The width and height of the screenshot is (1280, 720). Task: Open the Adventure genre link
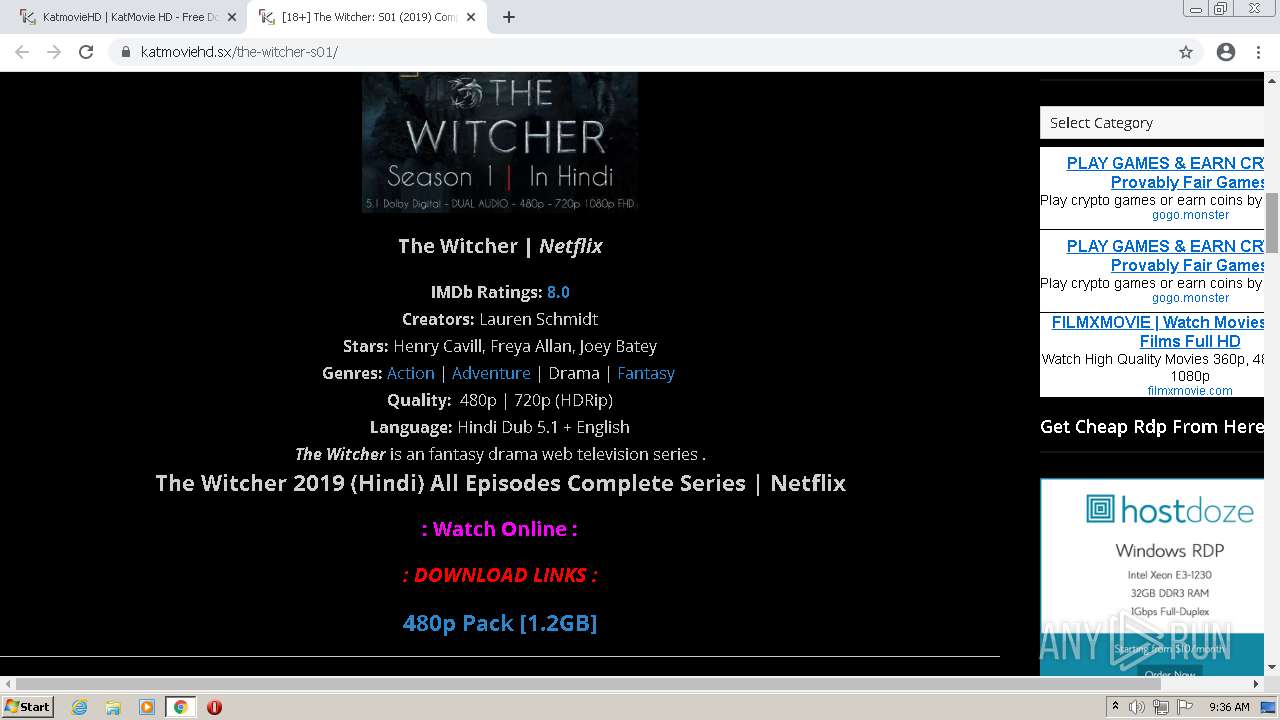491,373
